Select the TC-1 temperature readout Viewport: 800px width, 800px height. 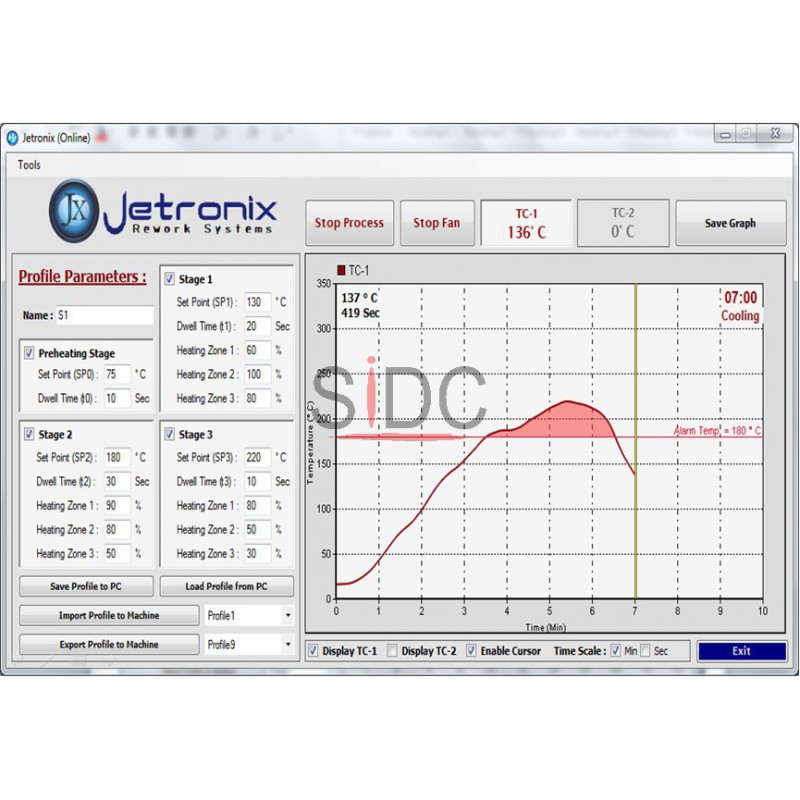point(526,223)
